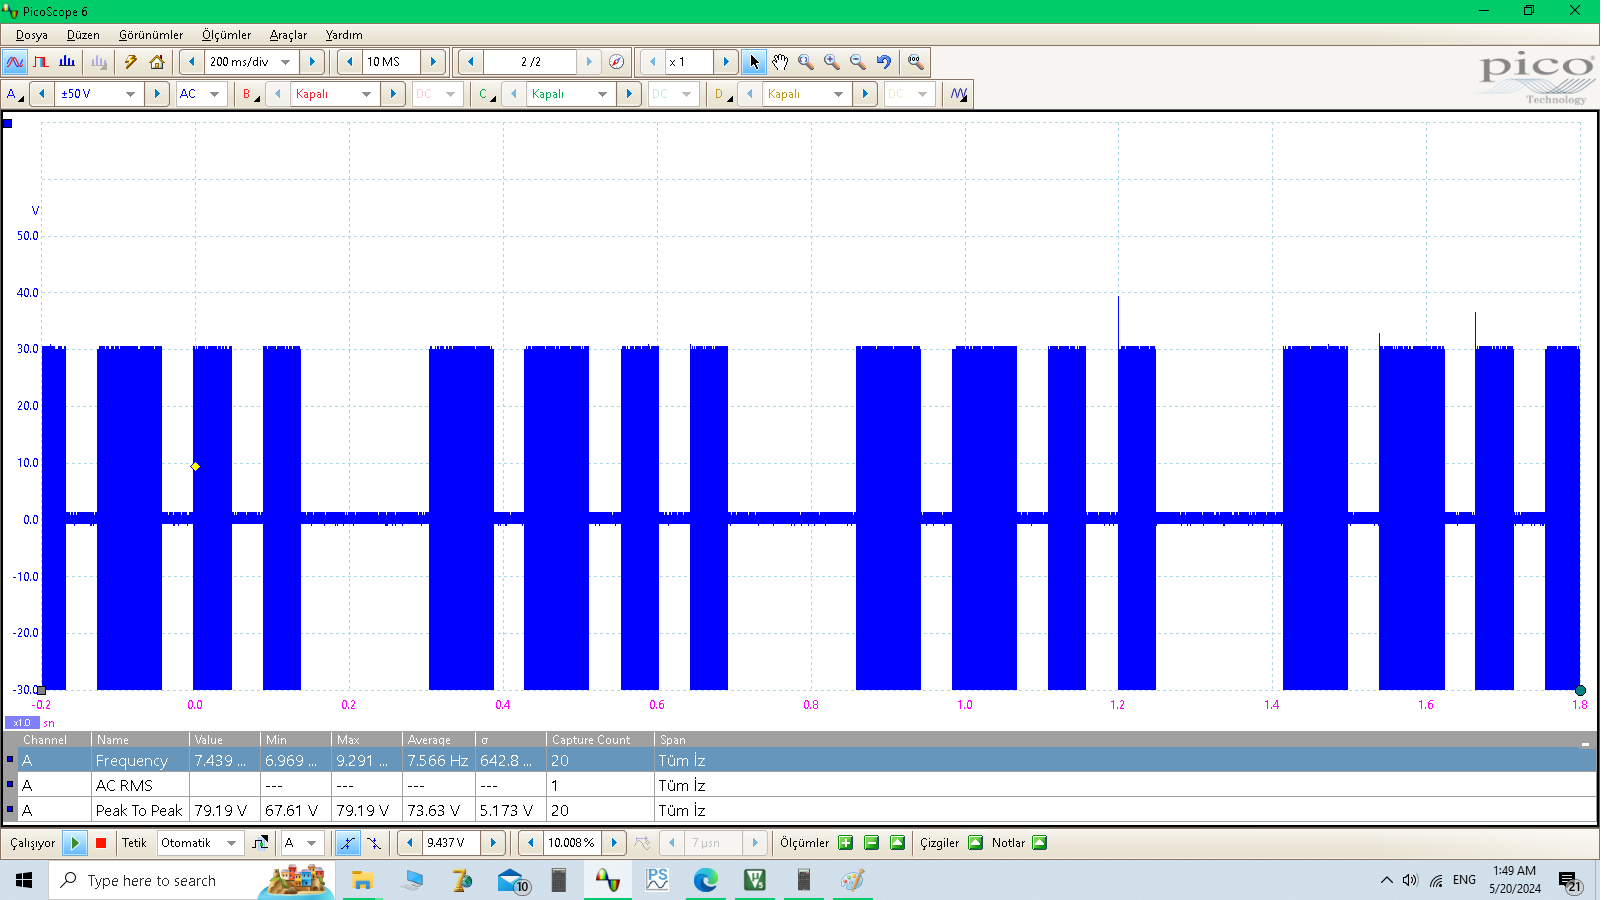This screenshot has height=900, width=1607.
Task: Click the Zoom in magnifier tool
Action: point(832,62)
